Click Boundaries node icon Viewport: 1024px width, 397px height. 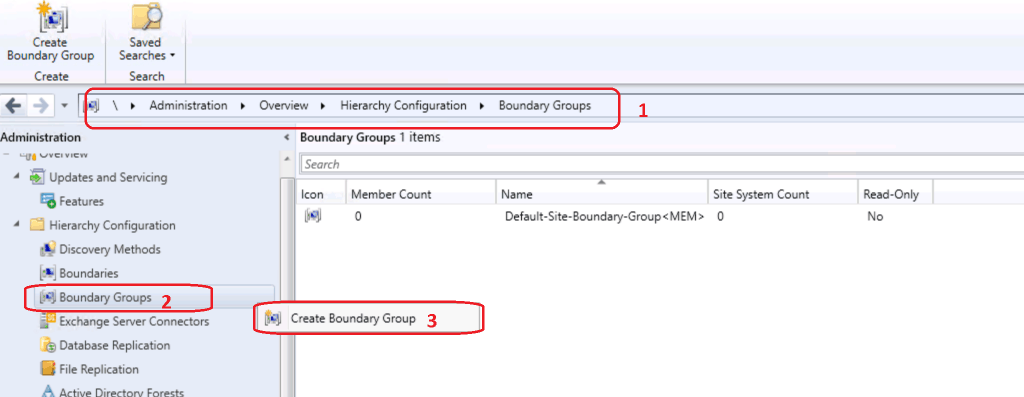48,273
